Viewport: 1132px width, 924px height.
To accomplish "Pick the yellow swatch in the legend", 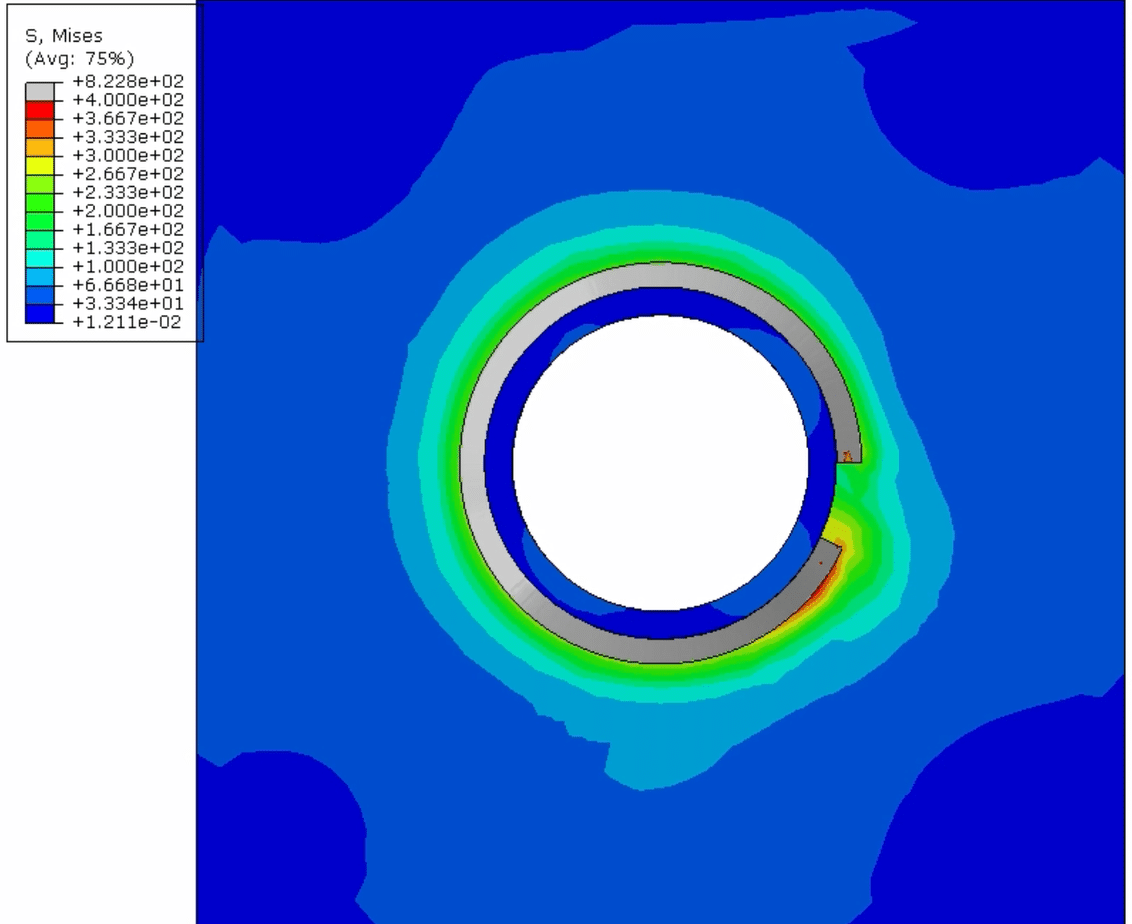I will pos(39,164).
